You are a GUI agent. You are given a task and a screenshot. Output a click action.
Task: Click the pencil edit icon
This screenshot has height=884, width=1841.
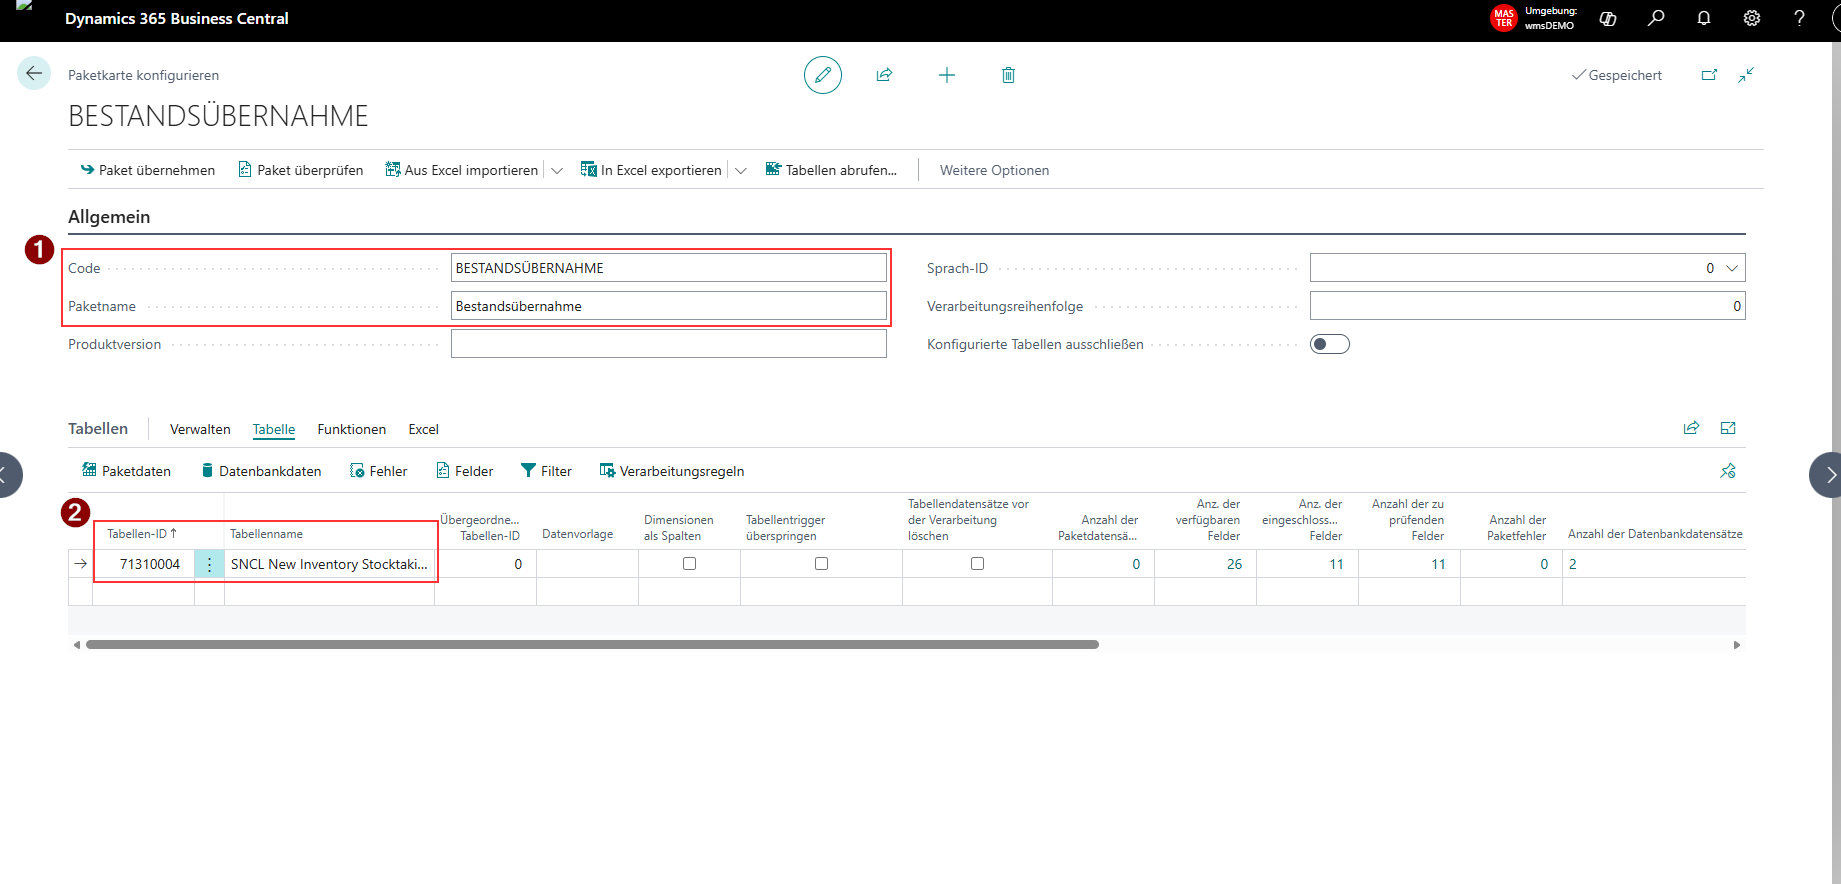(x=822, y=75)
